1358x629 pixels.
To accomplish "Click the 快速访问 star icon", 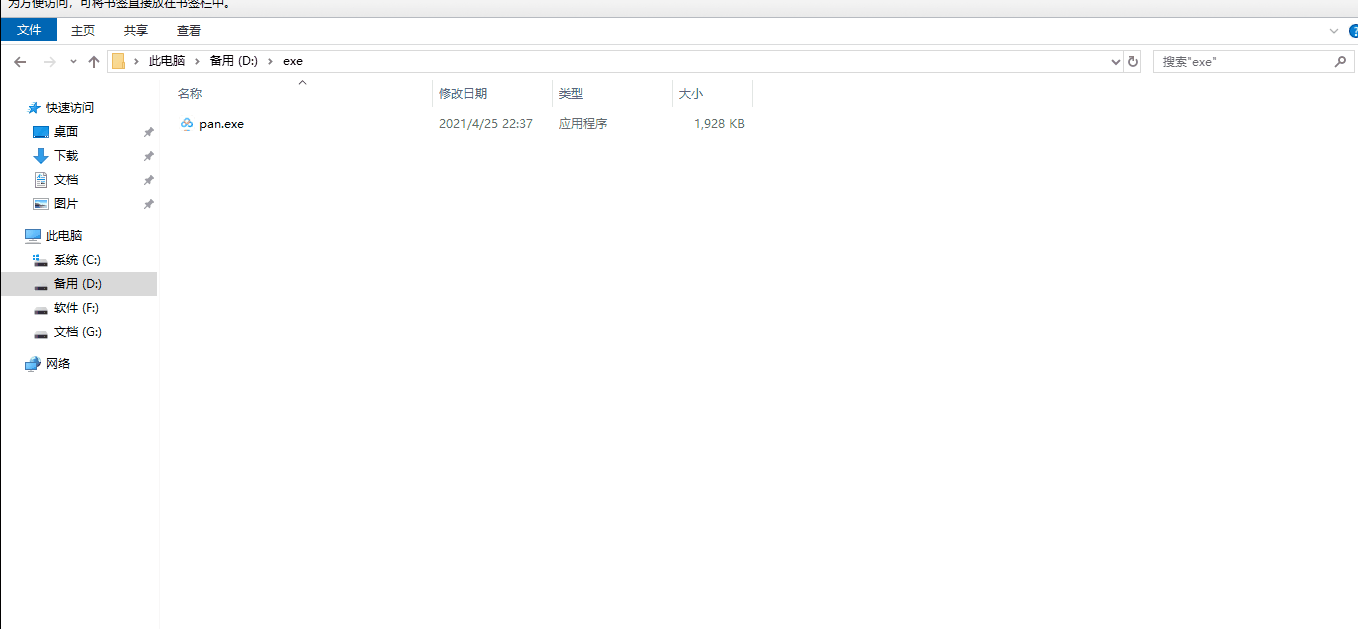I will tap(34, 108).
